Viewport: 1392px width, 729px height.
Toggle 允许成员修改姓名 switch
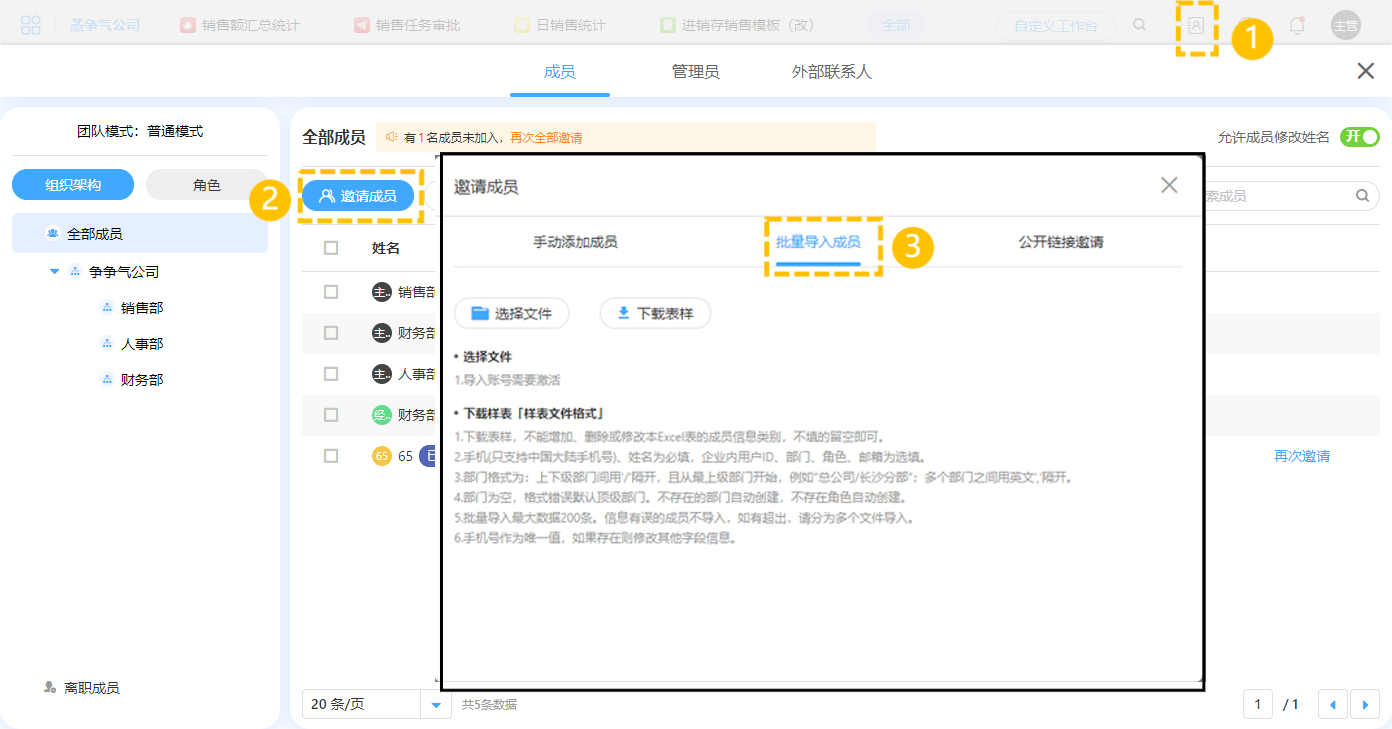click(1359, 137)
